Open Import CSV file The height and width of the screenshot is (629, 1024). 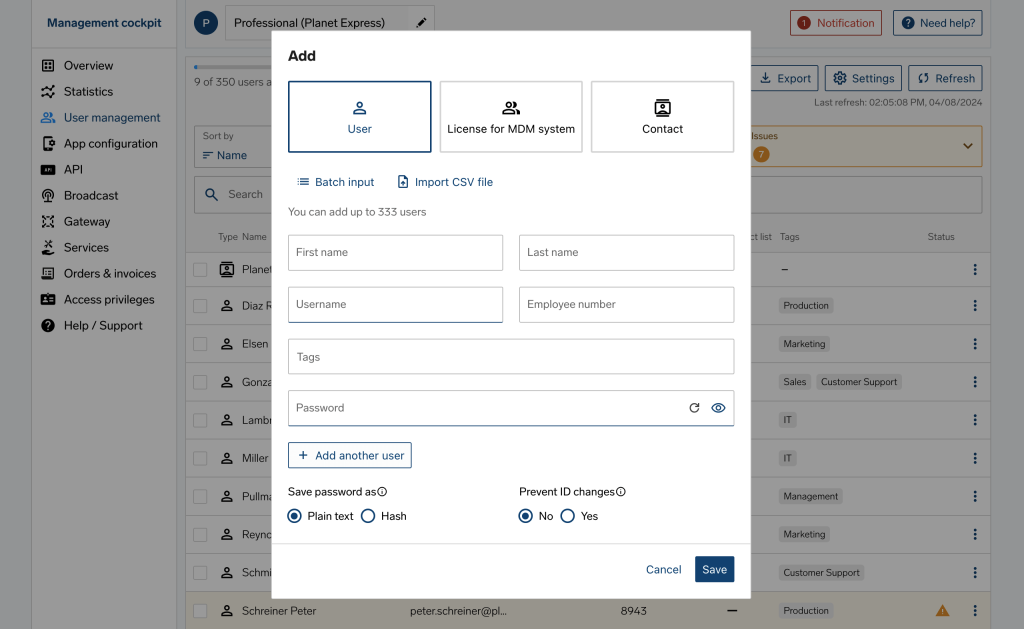444,181
